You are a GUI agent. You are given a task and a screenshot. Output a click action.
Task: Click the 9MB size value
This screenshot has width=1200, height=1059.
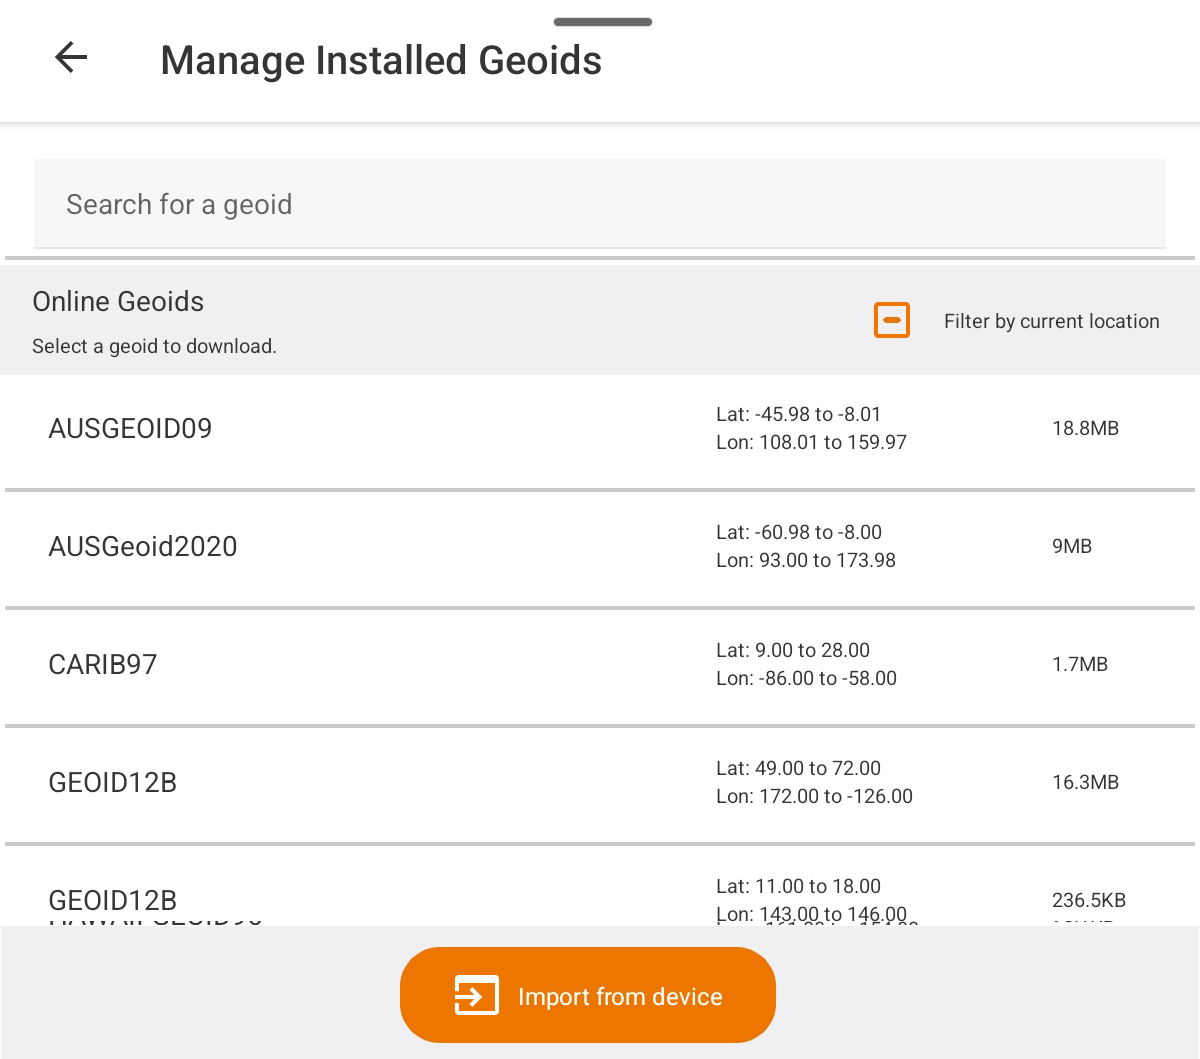[1072, 546]
